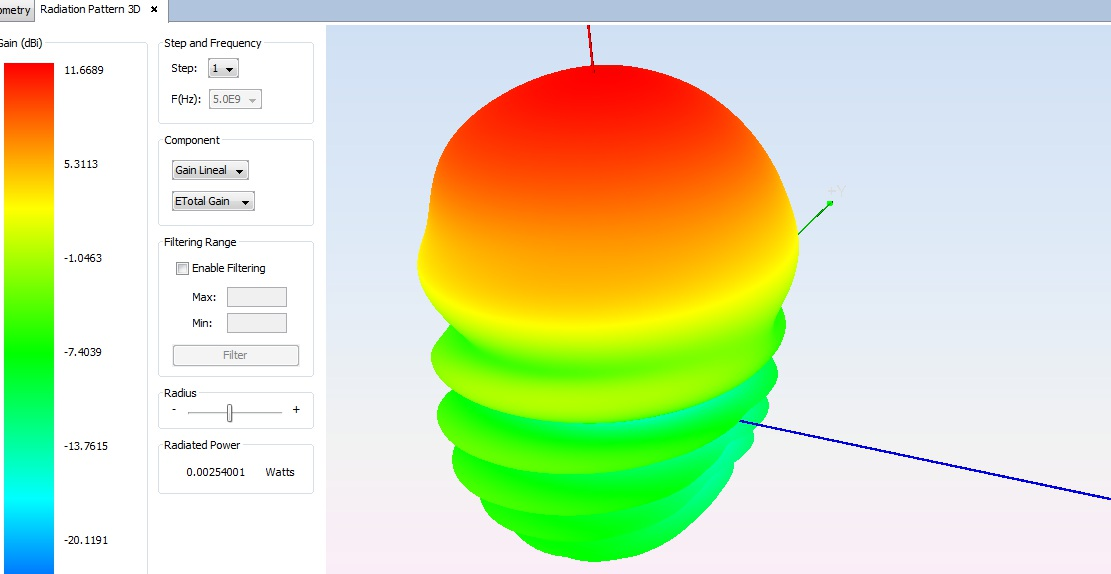Close the Radiation Pattern 3D tab
Screen dimensions: 1111x574
pyautogui.click(x=154, y=9)
